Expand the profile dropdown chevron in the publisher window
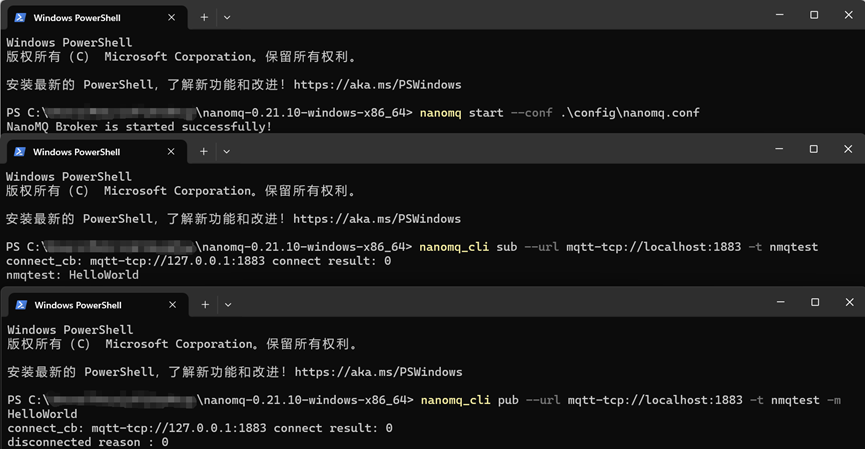 coord(227,305)
